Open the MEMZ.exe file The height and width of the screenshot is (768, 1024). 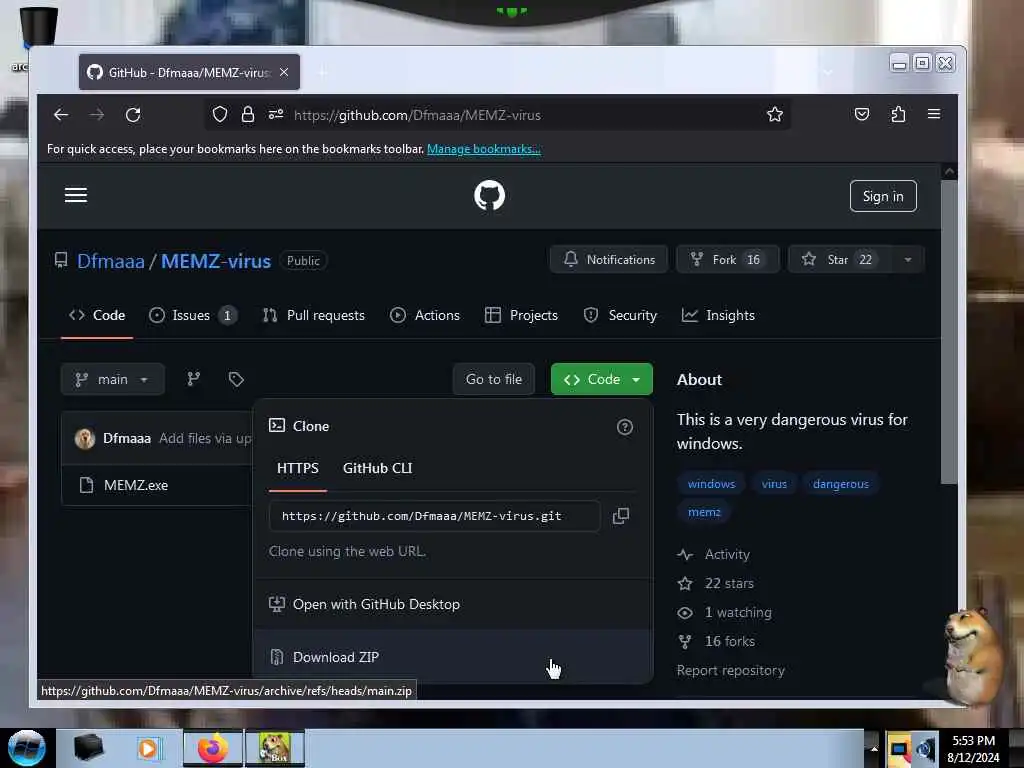[x=136, y=485]
